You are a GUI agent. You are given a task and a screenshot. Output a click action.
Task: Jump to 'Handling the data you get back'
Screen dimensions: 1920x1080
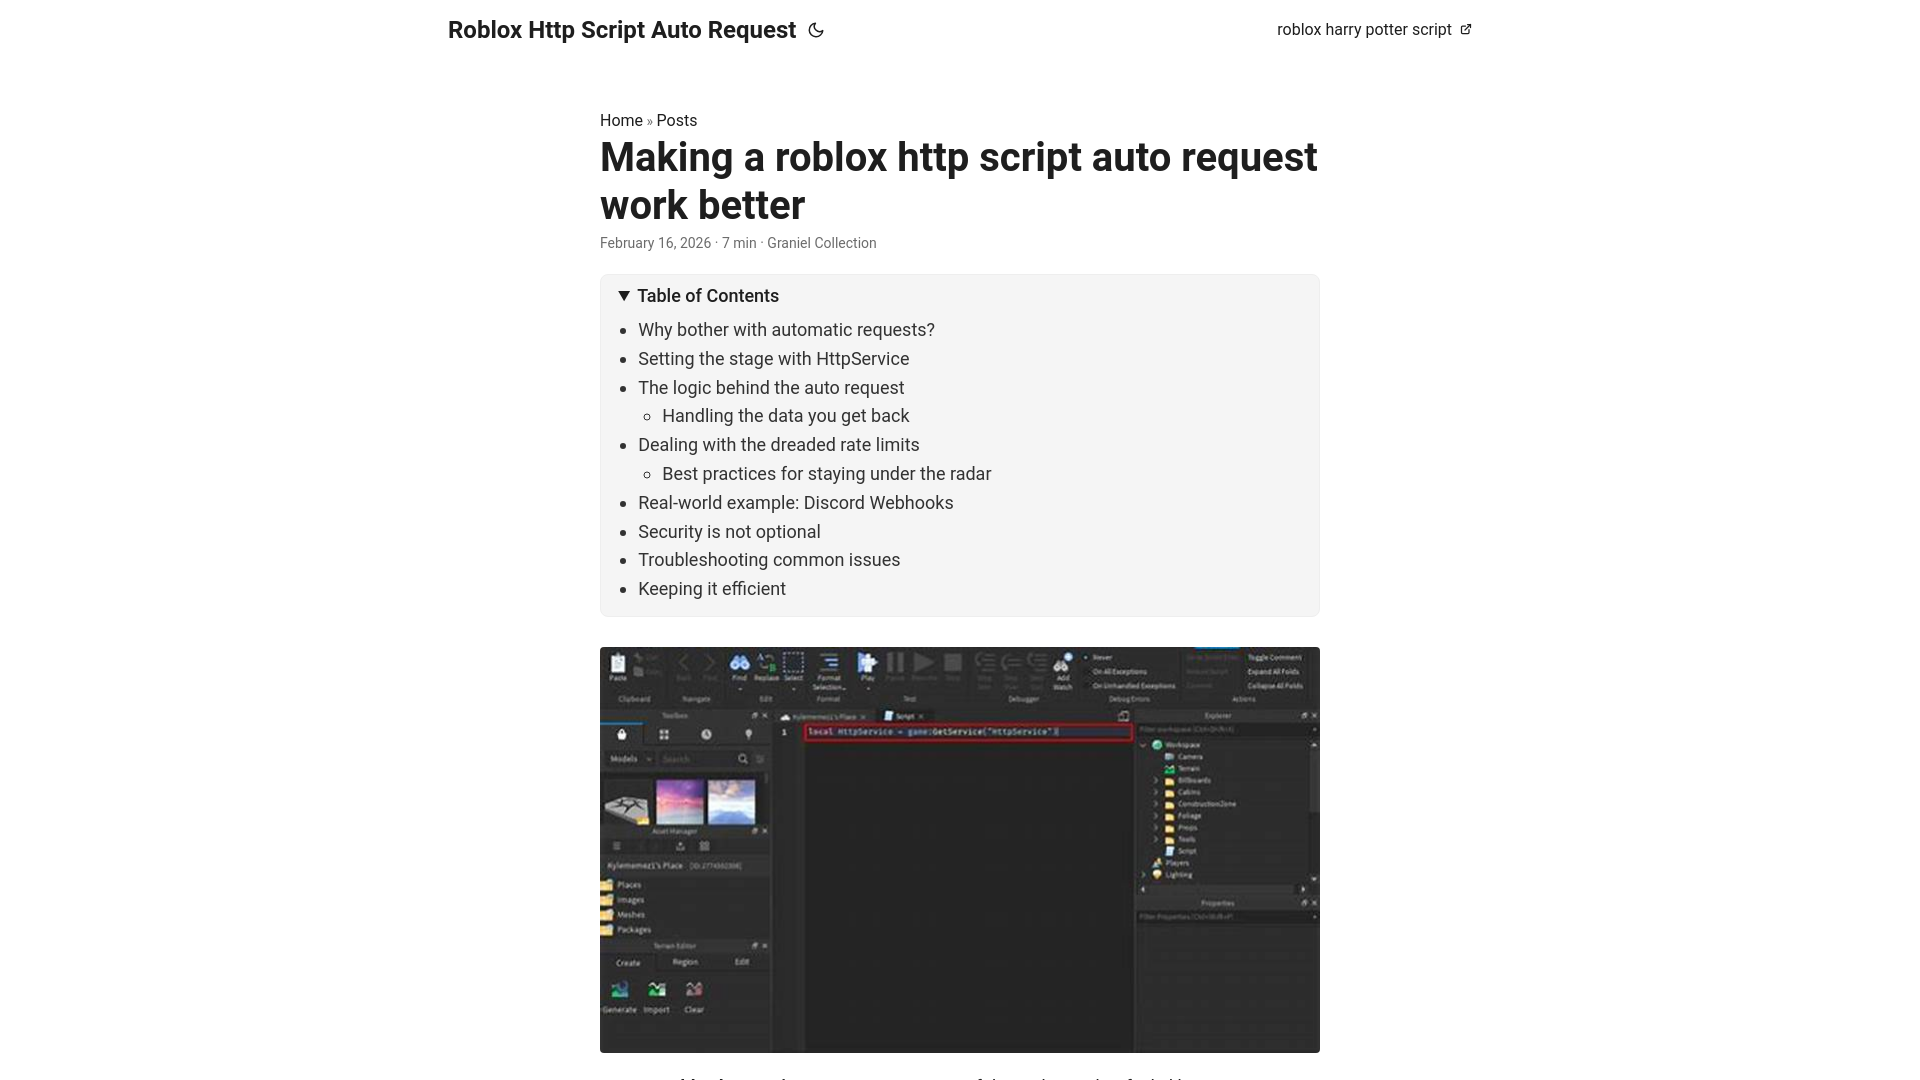(x=786, y=416)
